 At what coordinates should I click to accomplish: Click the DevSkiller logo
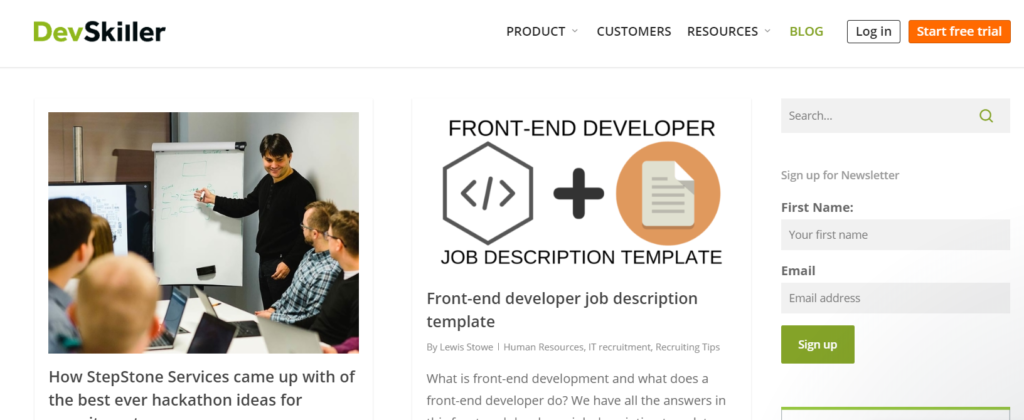coord(99,32)
